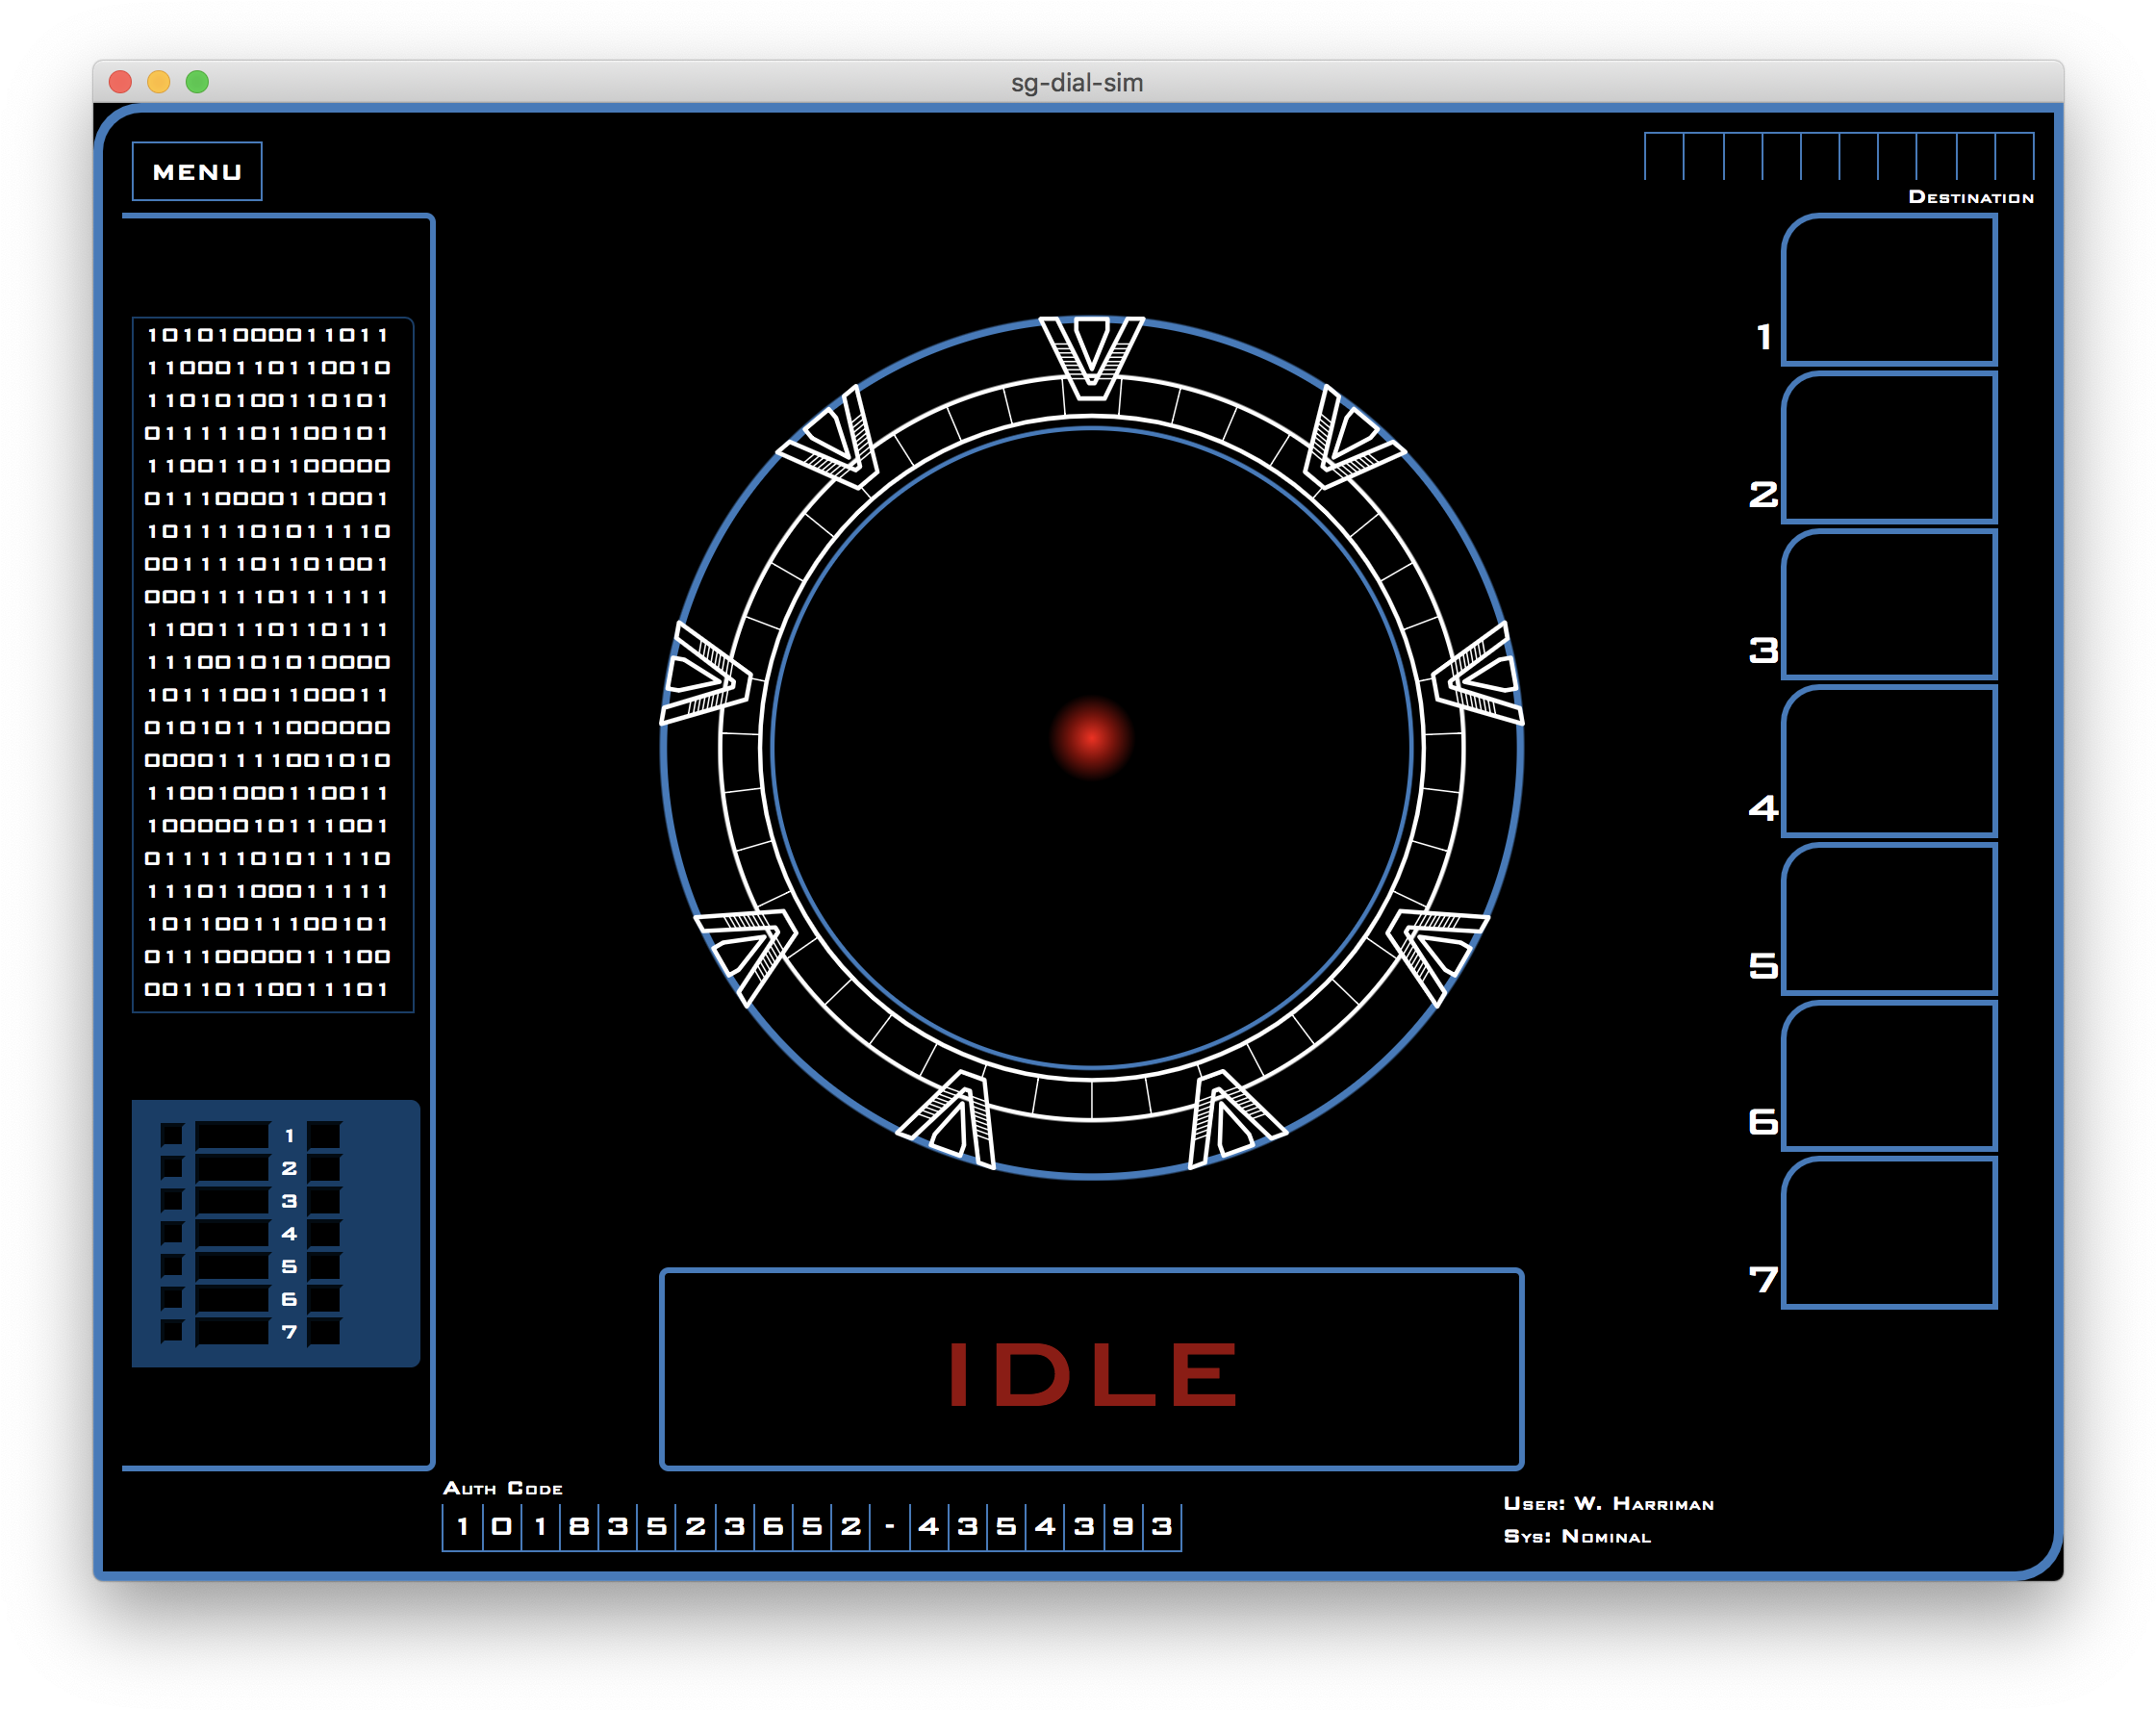Toggle left indicator box of chevron row 7
2156x1710 pixels.
point(172,1331)
